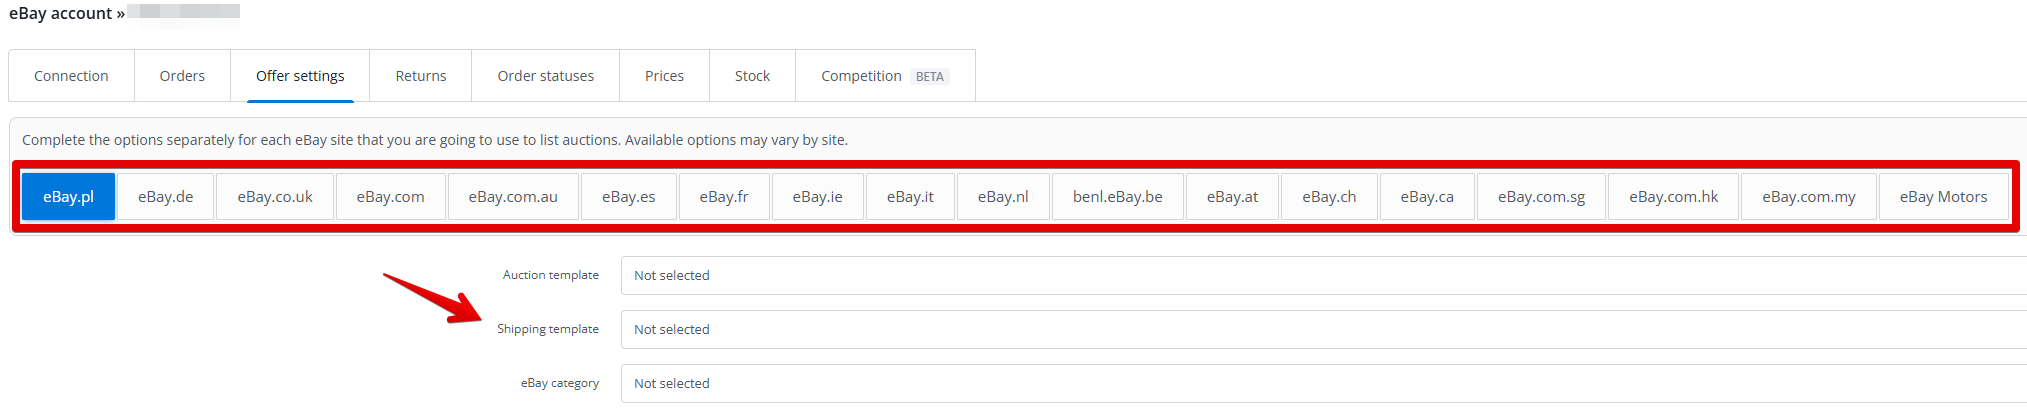Image resolution: width=2027 pixels, height=418 pixels.
Task: Switch to the Orders tab
Action: (x=182, y=76)
